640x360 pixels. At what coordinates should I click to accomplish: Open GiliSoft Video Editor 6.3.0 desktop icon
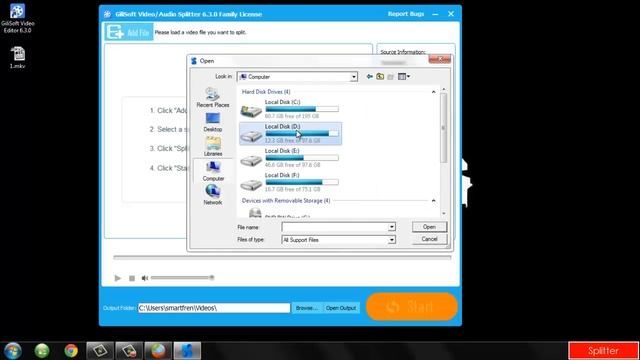[18, 18]
